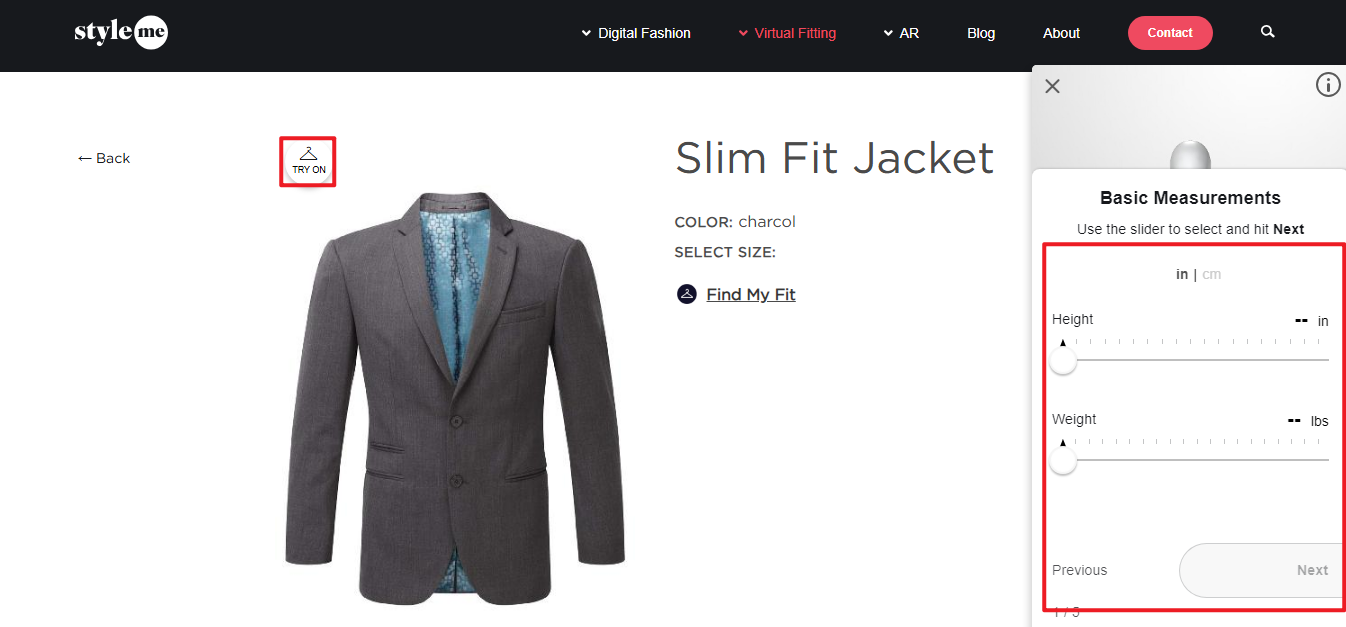The width and height of the screenshot is (1346, 627).
Task: Click the Find My Fit link
Action: [751, 294]
